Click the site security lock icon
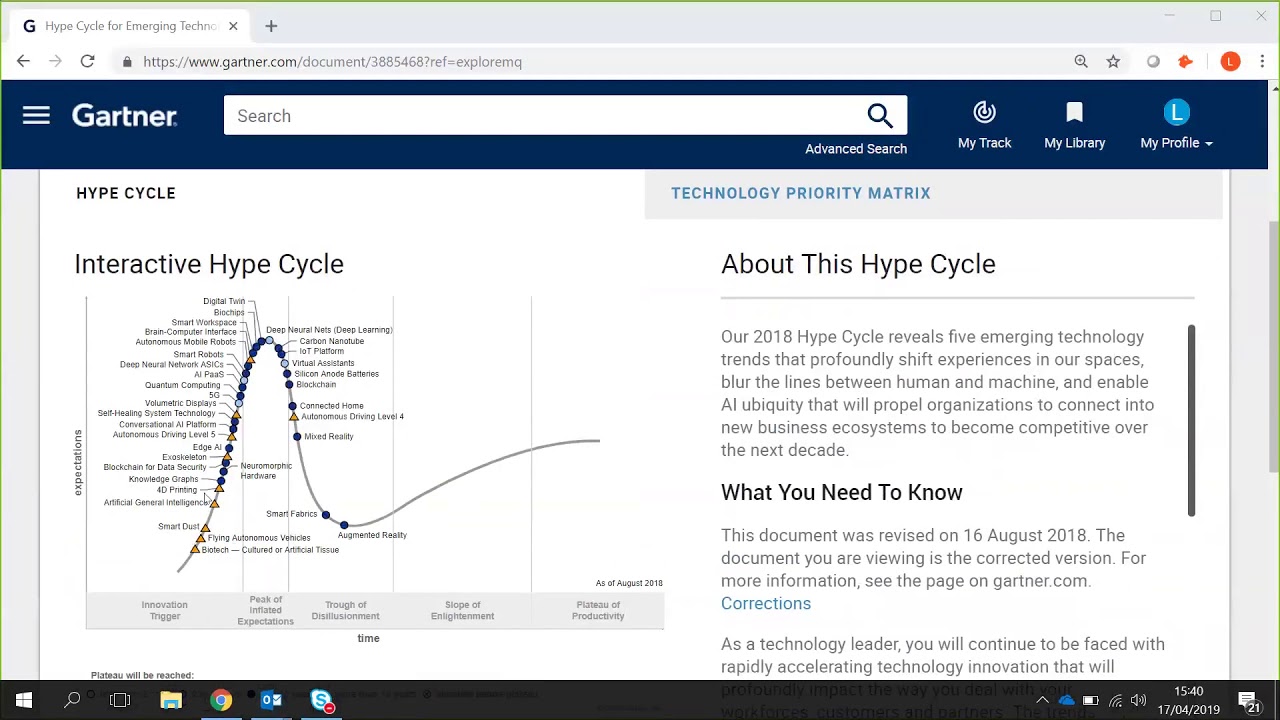Viewport: 1280px width, 720px height. pyautogui.click(x=127, y=62)
